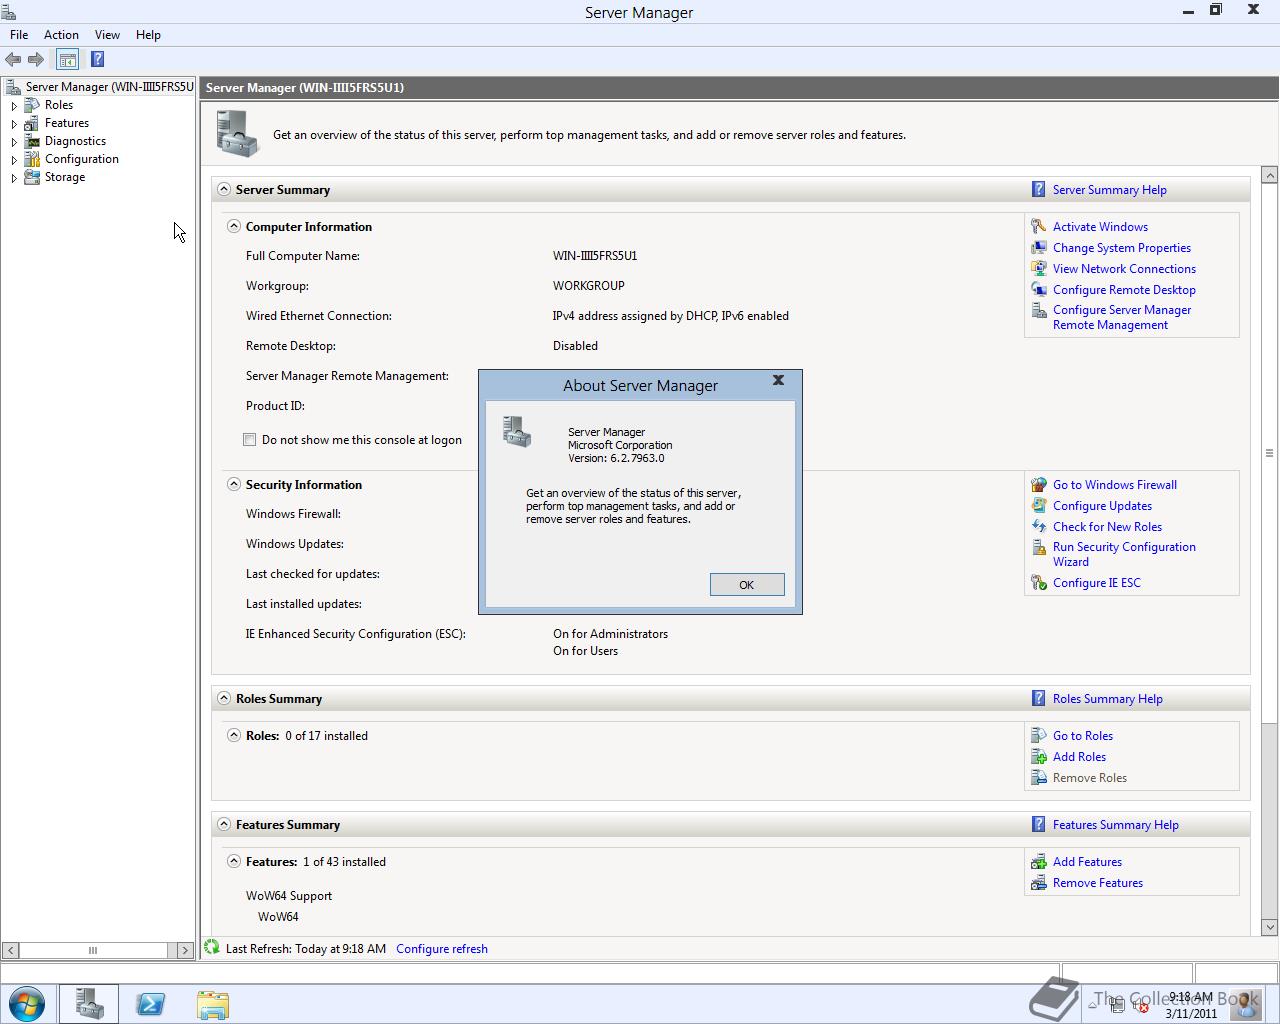This screenshot has width=1280, height=1024.
Task: Click the Activate Windows keys icon
Action: tap(1039, 227)
